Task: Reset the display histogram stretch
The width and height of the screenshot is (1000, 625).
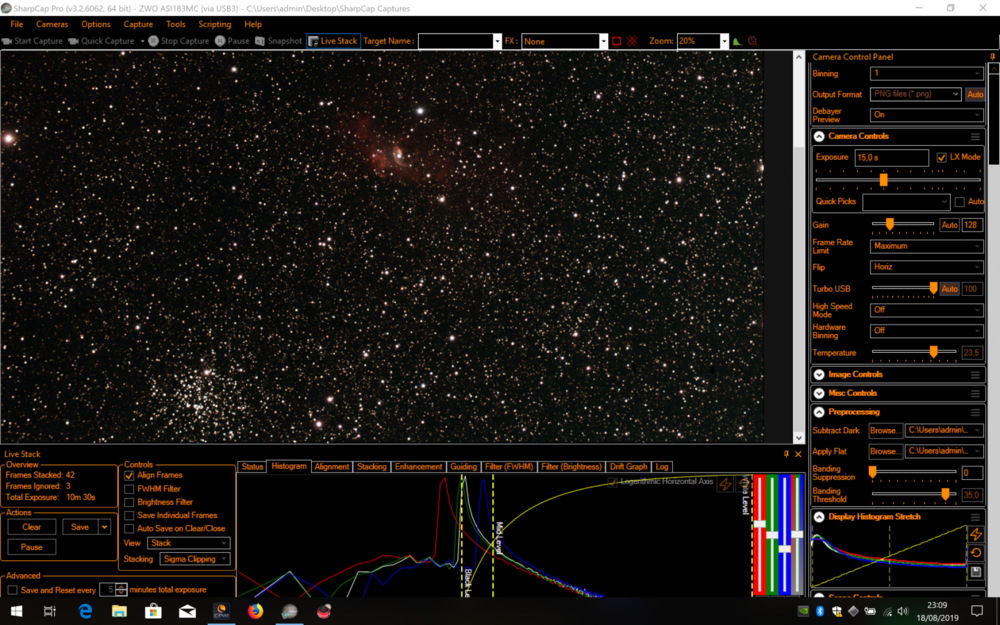Action: coord(976,553)
